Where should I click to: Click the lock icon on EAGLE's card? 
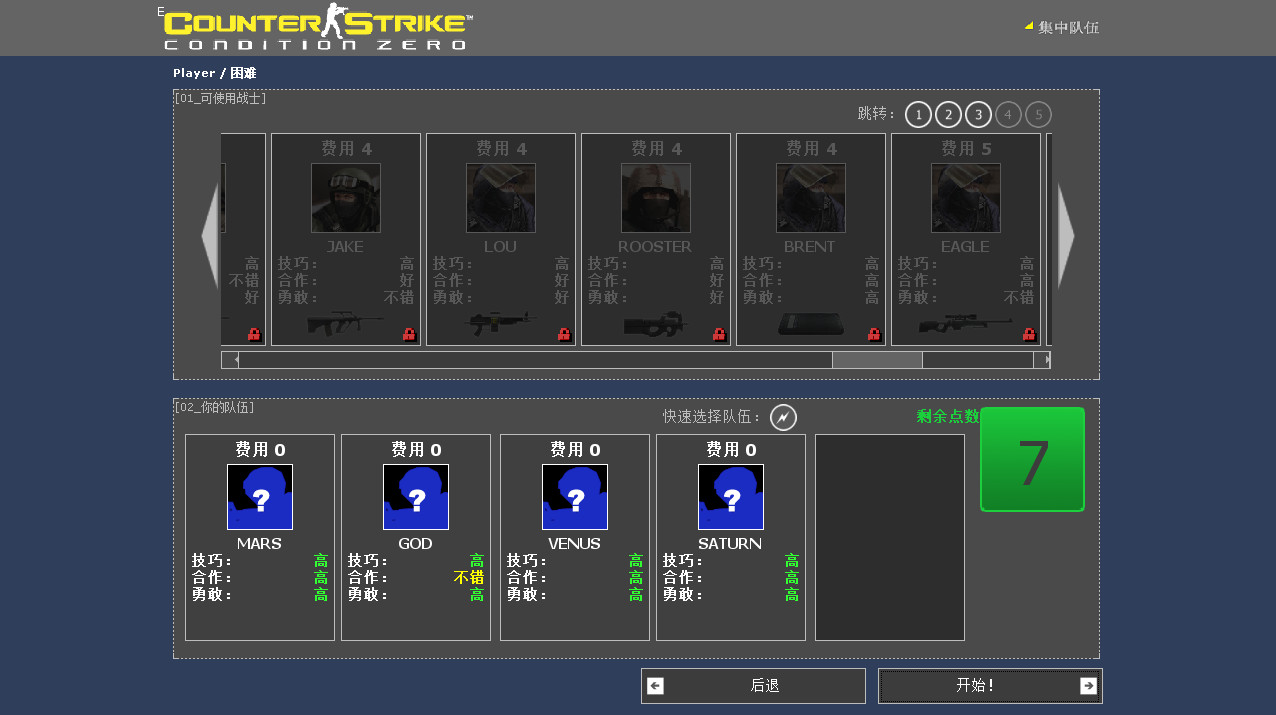[1028, 334]
